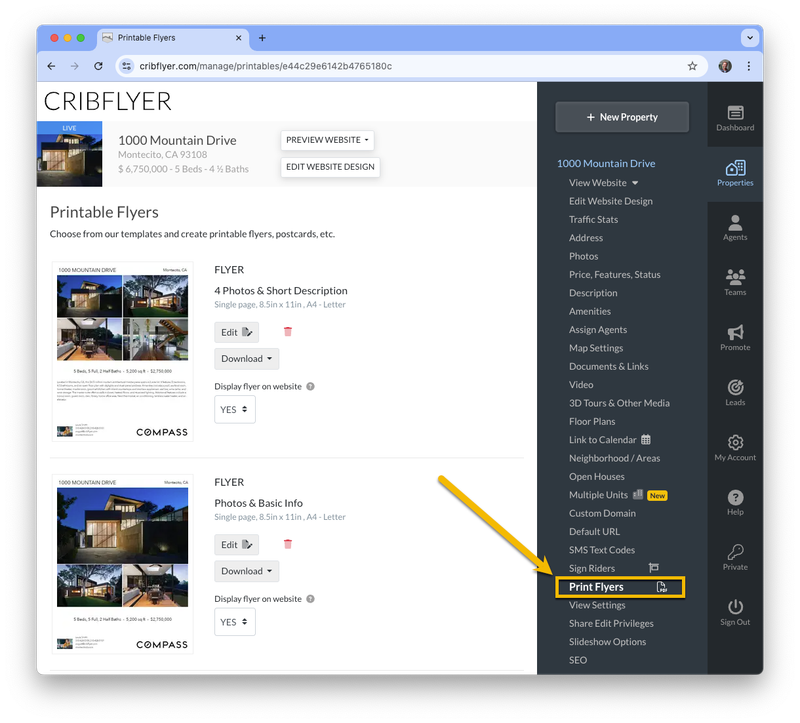Click the browser address bar URL
The height and width of the screenshot is (723, 800).
pos(265,66)
